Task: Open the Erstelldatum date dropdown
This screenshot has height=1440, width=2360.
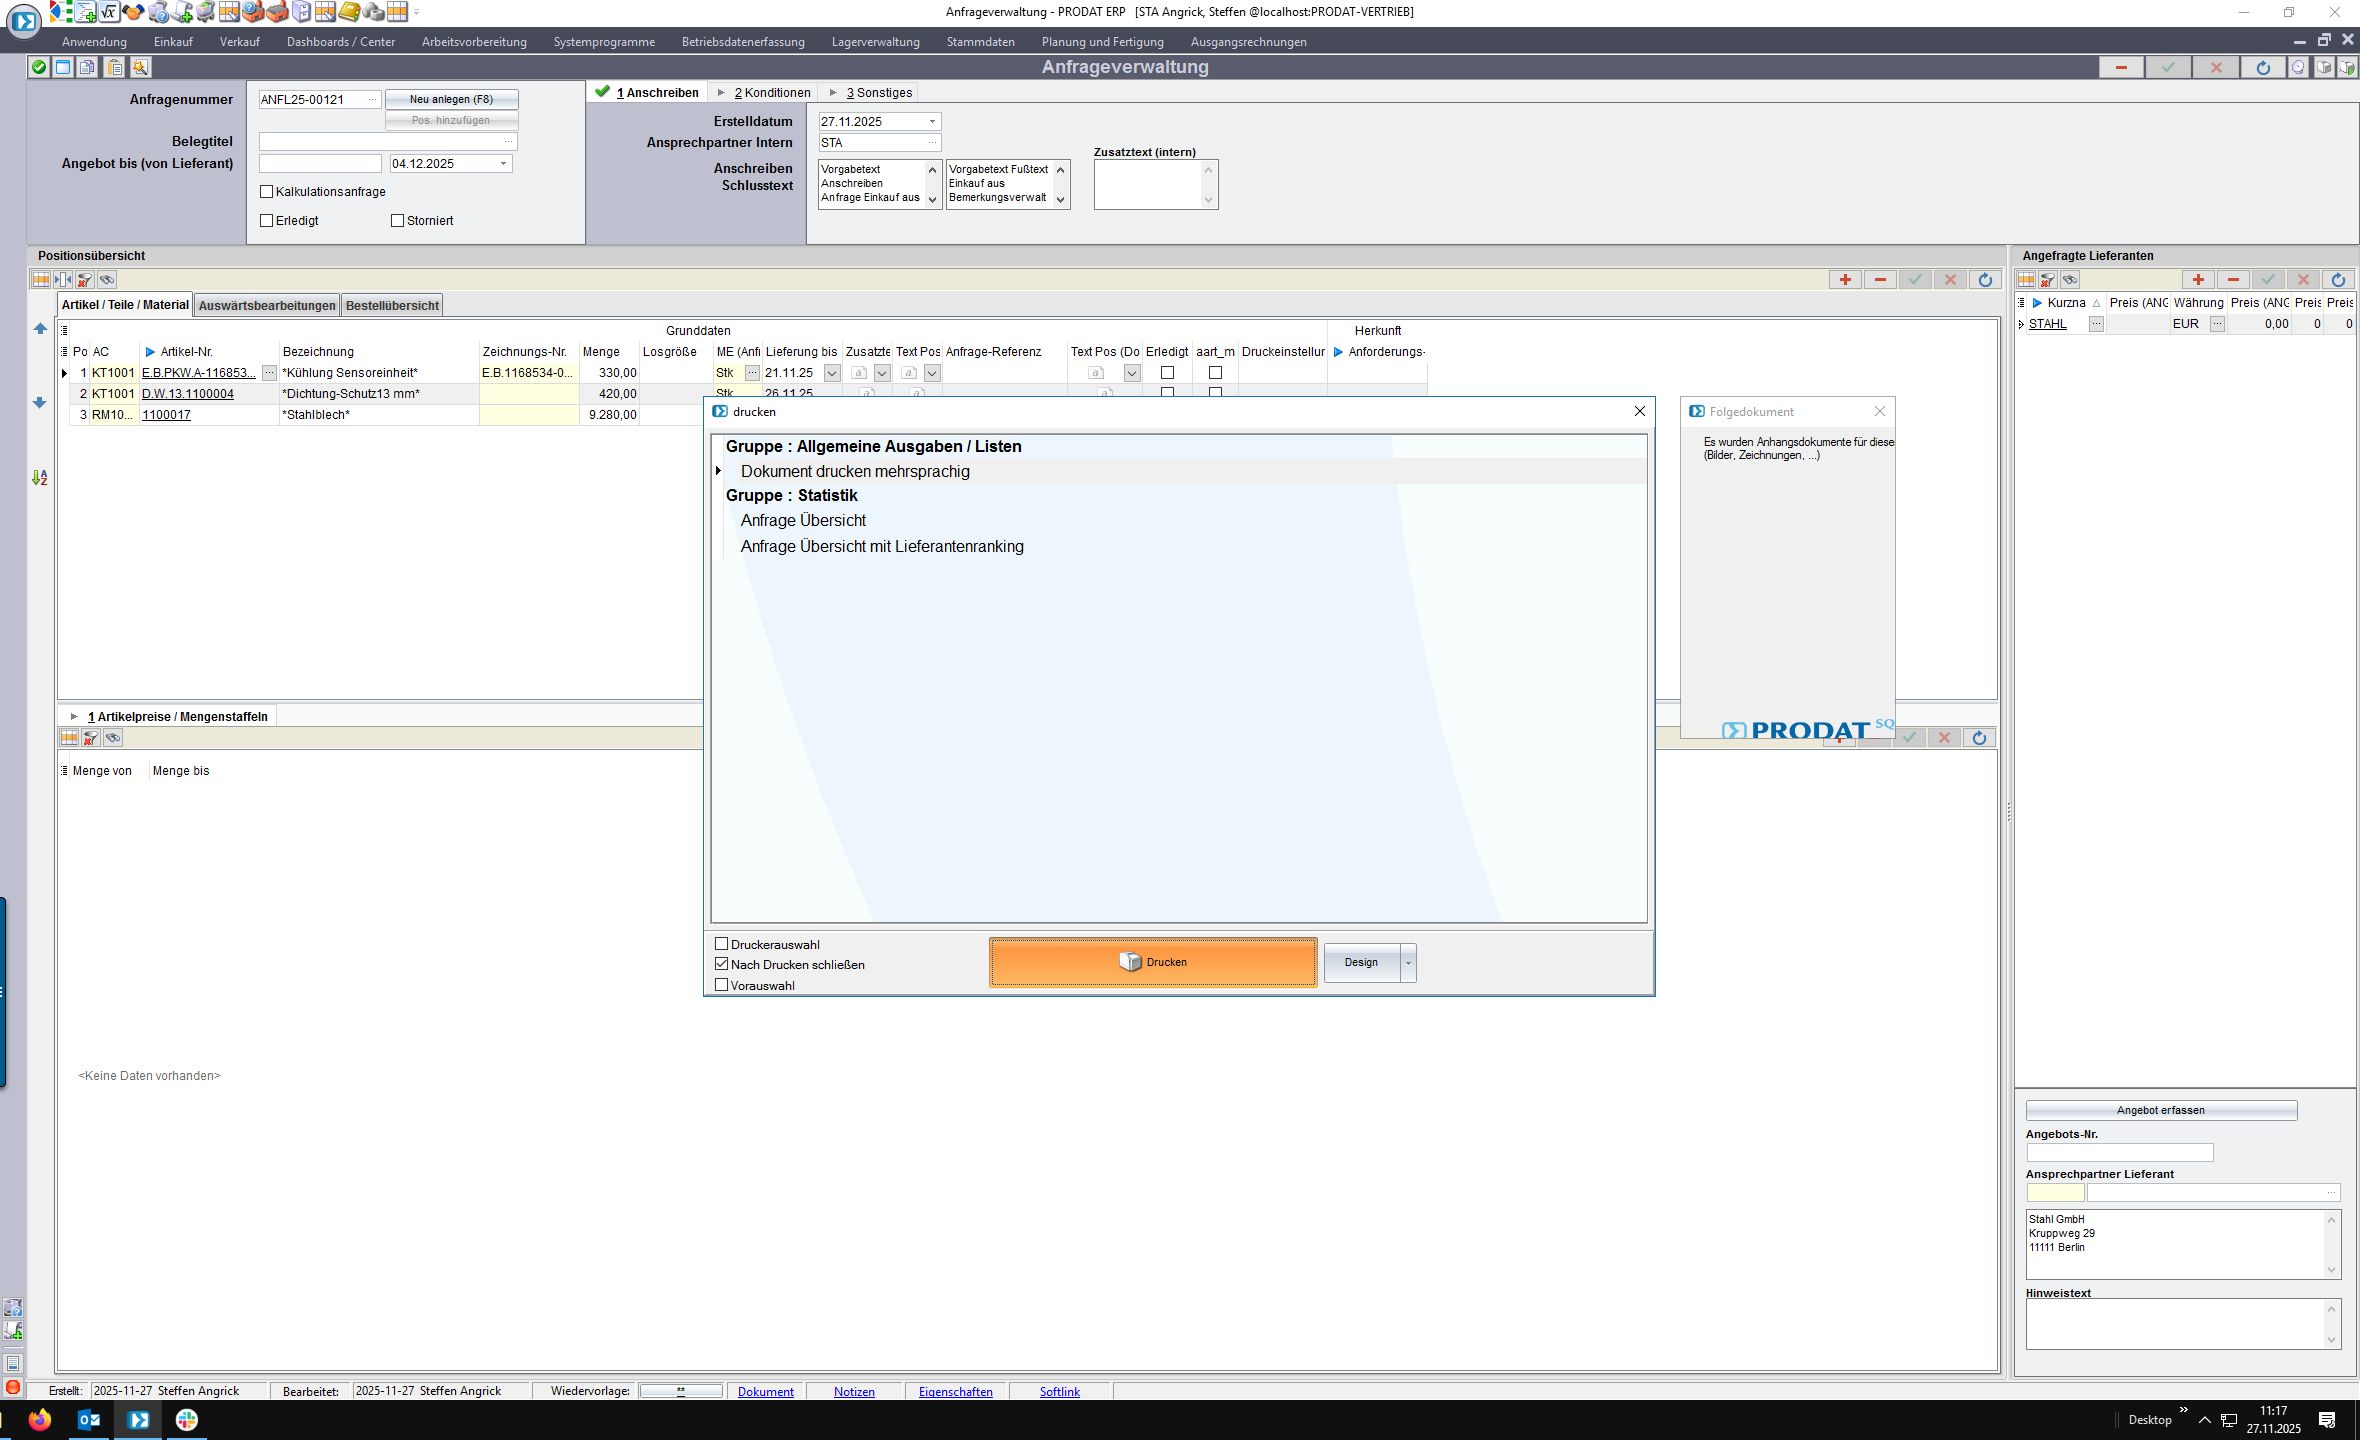Action: point(932,121)
